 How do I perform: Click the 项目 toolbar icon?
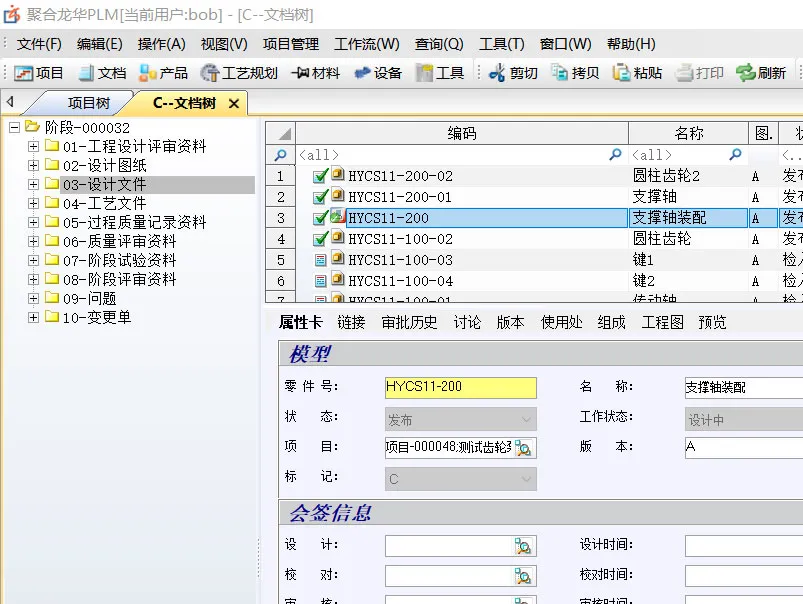tap(24, 73)
